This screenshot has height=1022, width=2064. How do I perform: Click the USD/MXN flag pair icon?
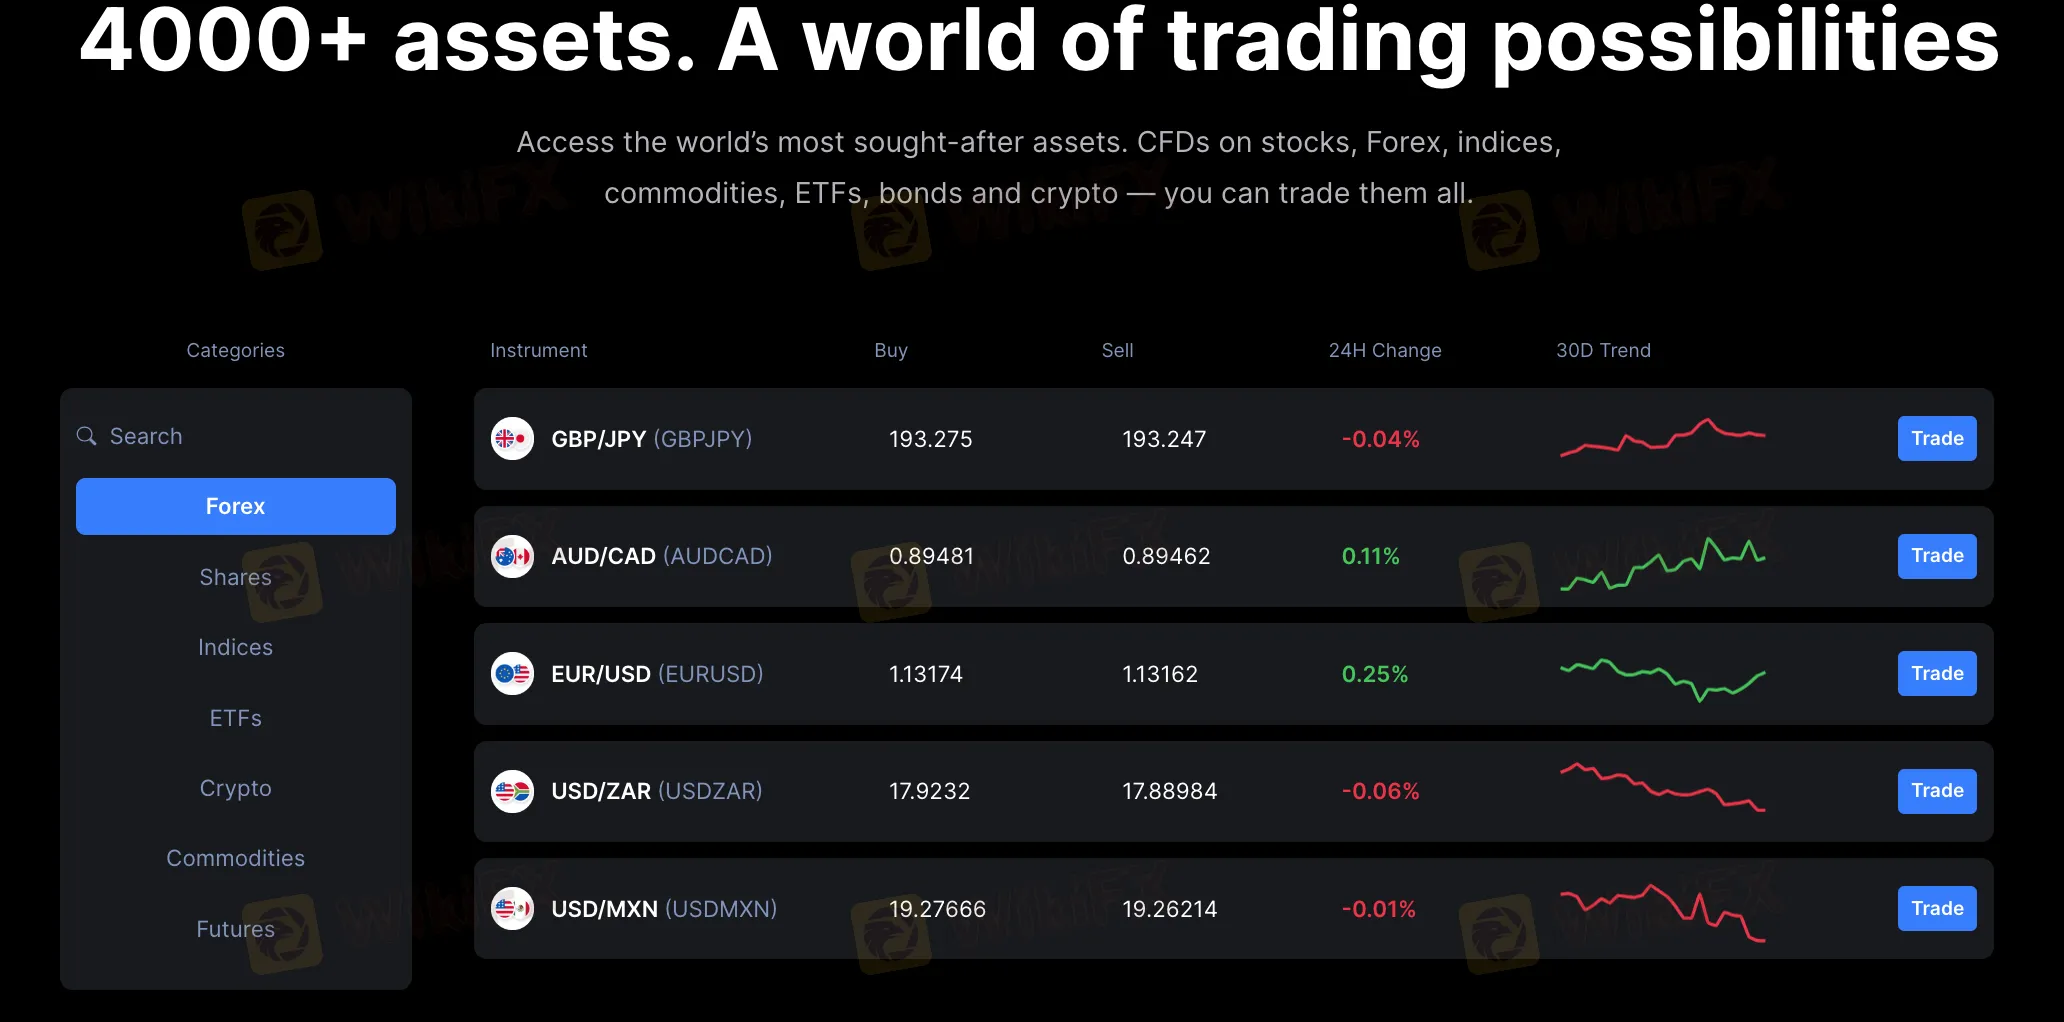[x=512, y=909]
